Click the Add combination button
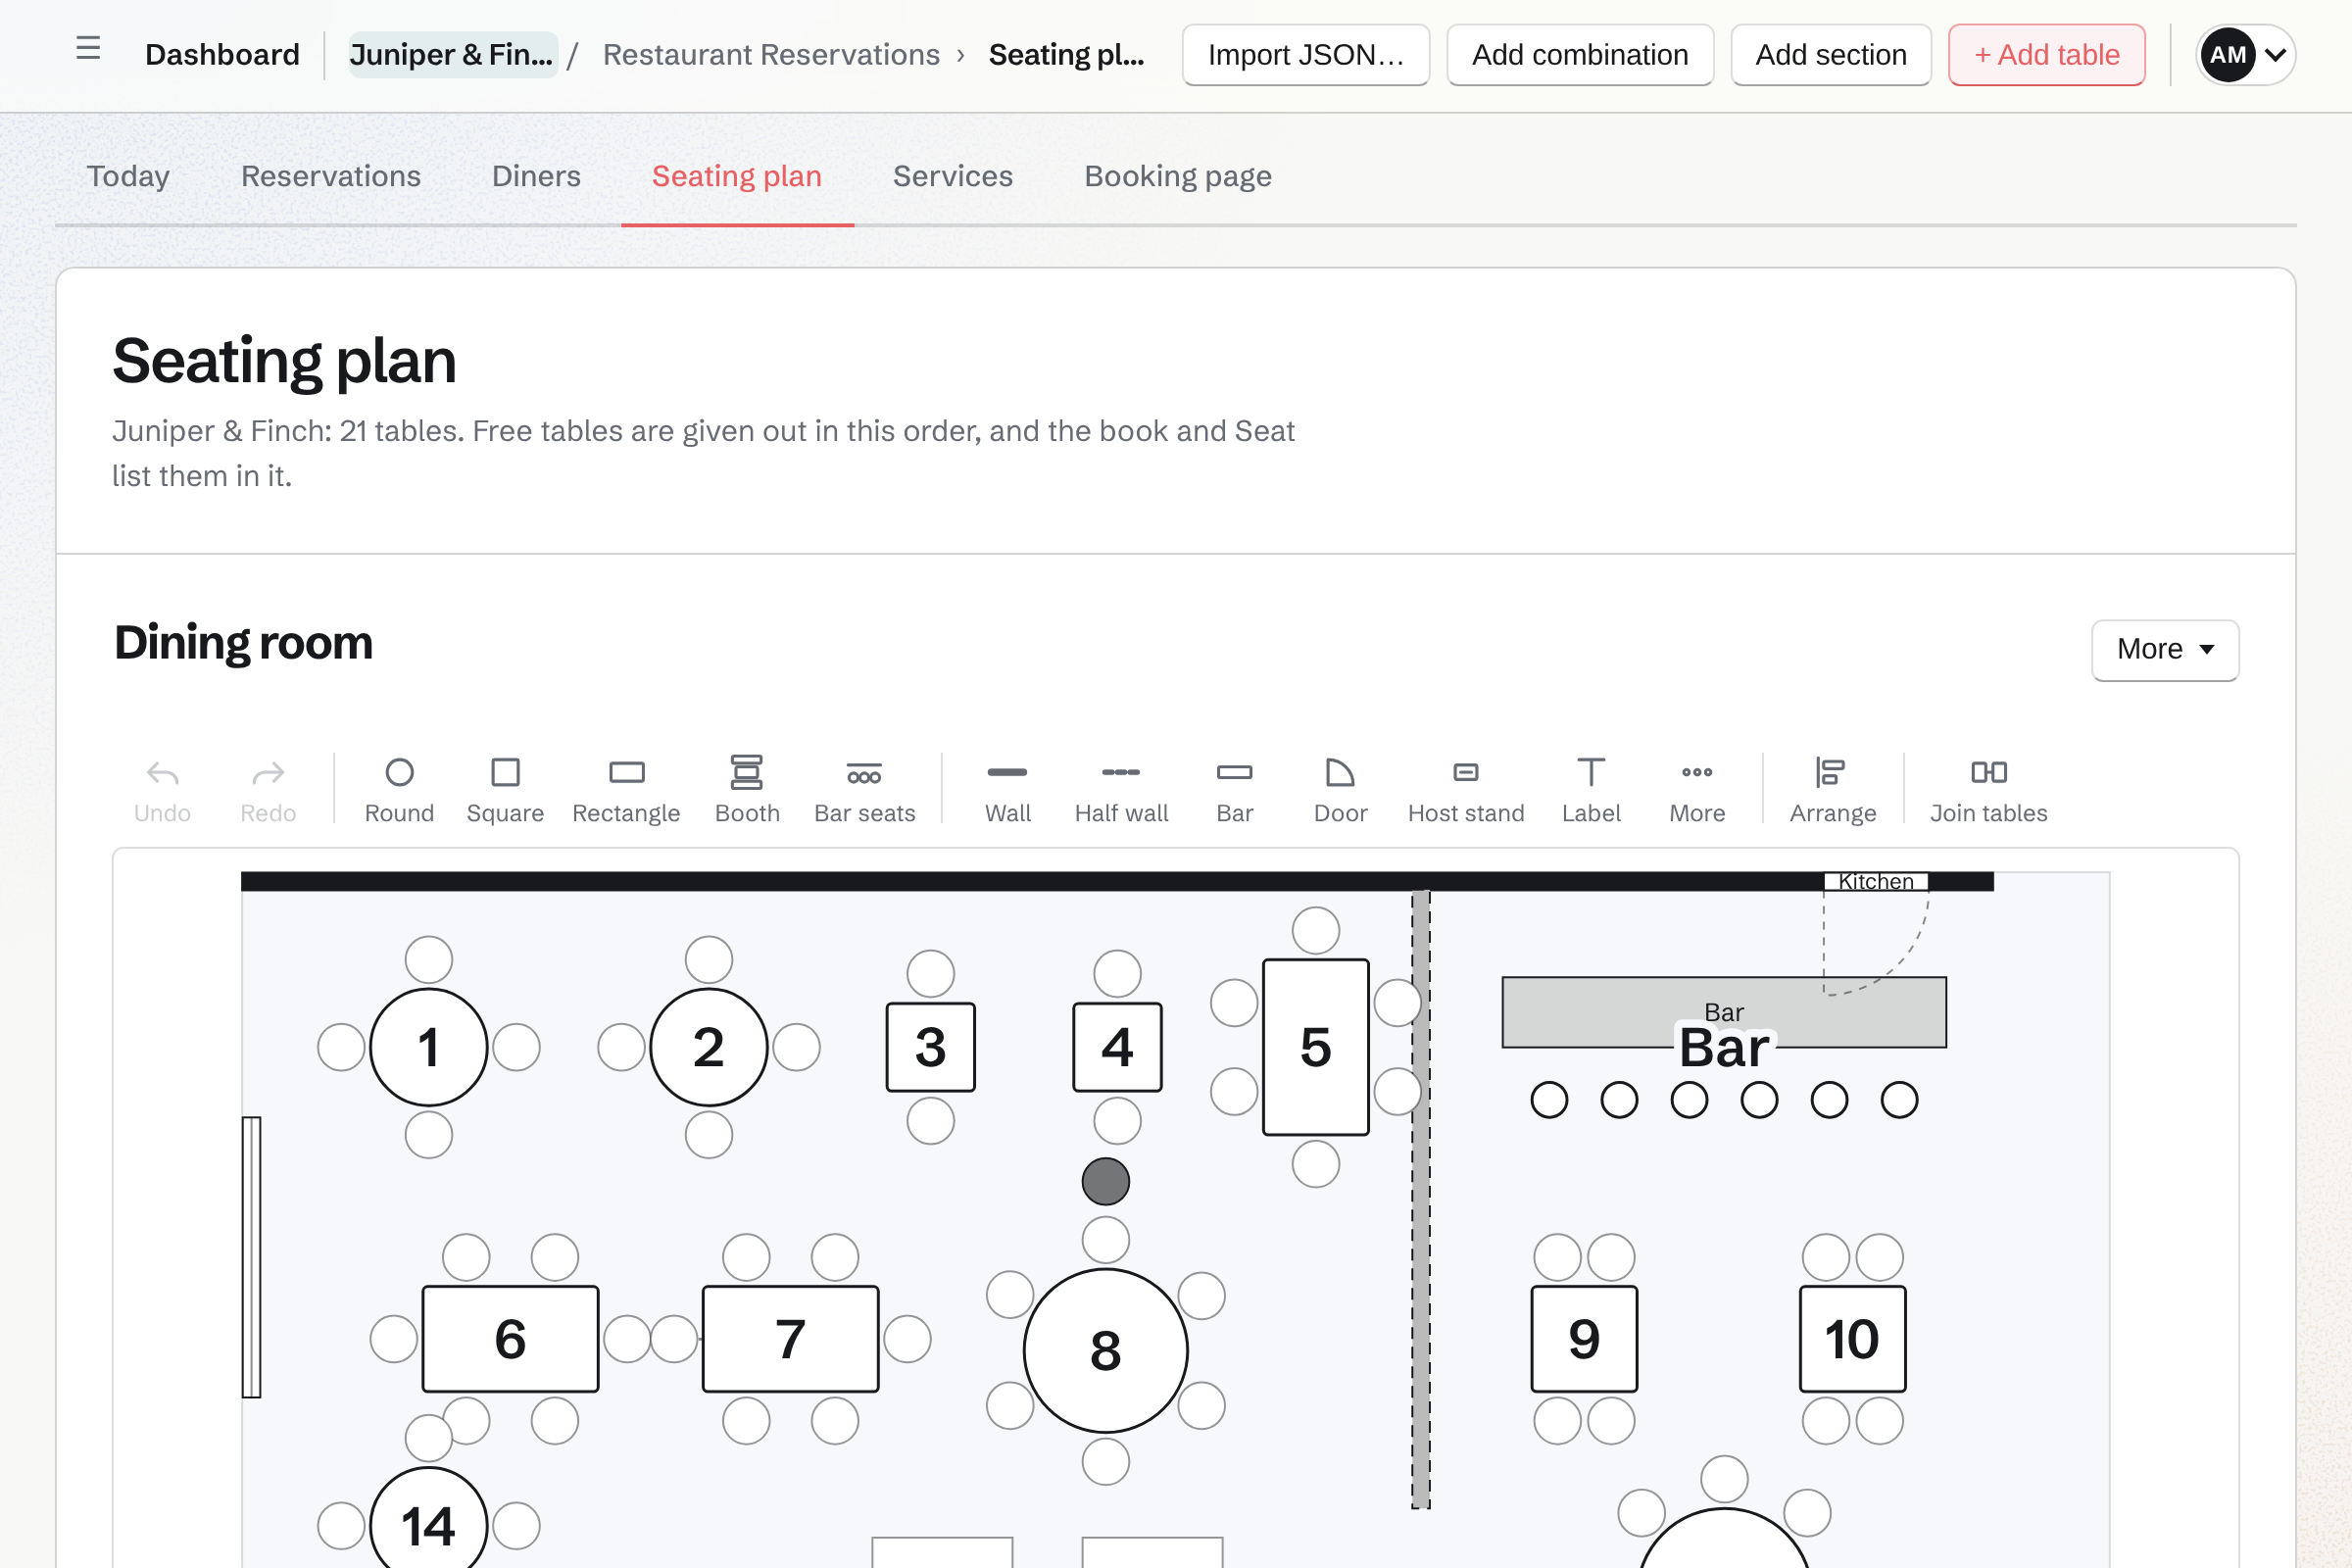This screenshot has height=1568, width=2352. click(x=1580, y=55)
